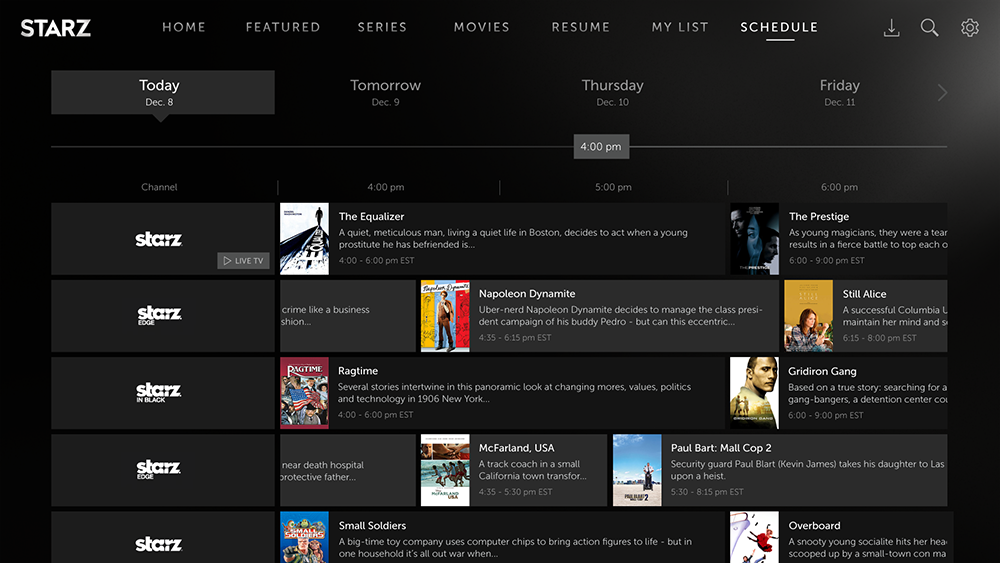The width and height of the screenshot is (1000, 563).
Task: Click Napoleon Dynamite title
Action: tap(527, 294)
